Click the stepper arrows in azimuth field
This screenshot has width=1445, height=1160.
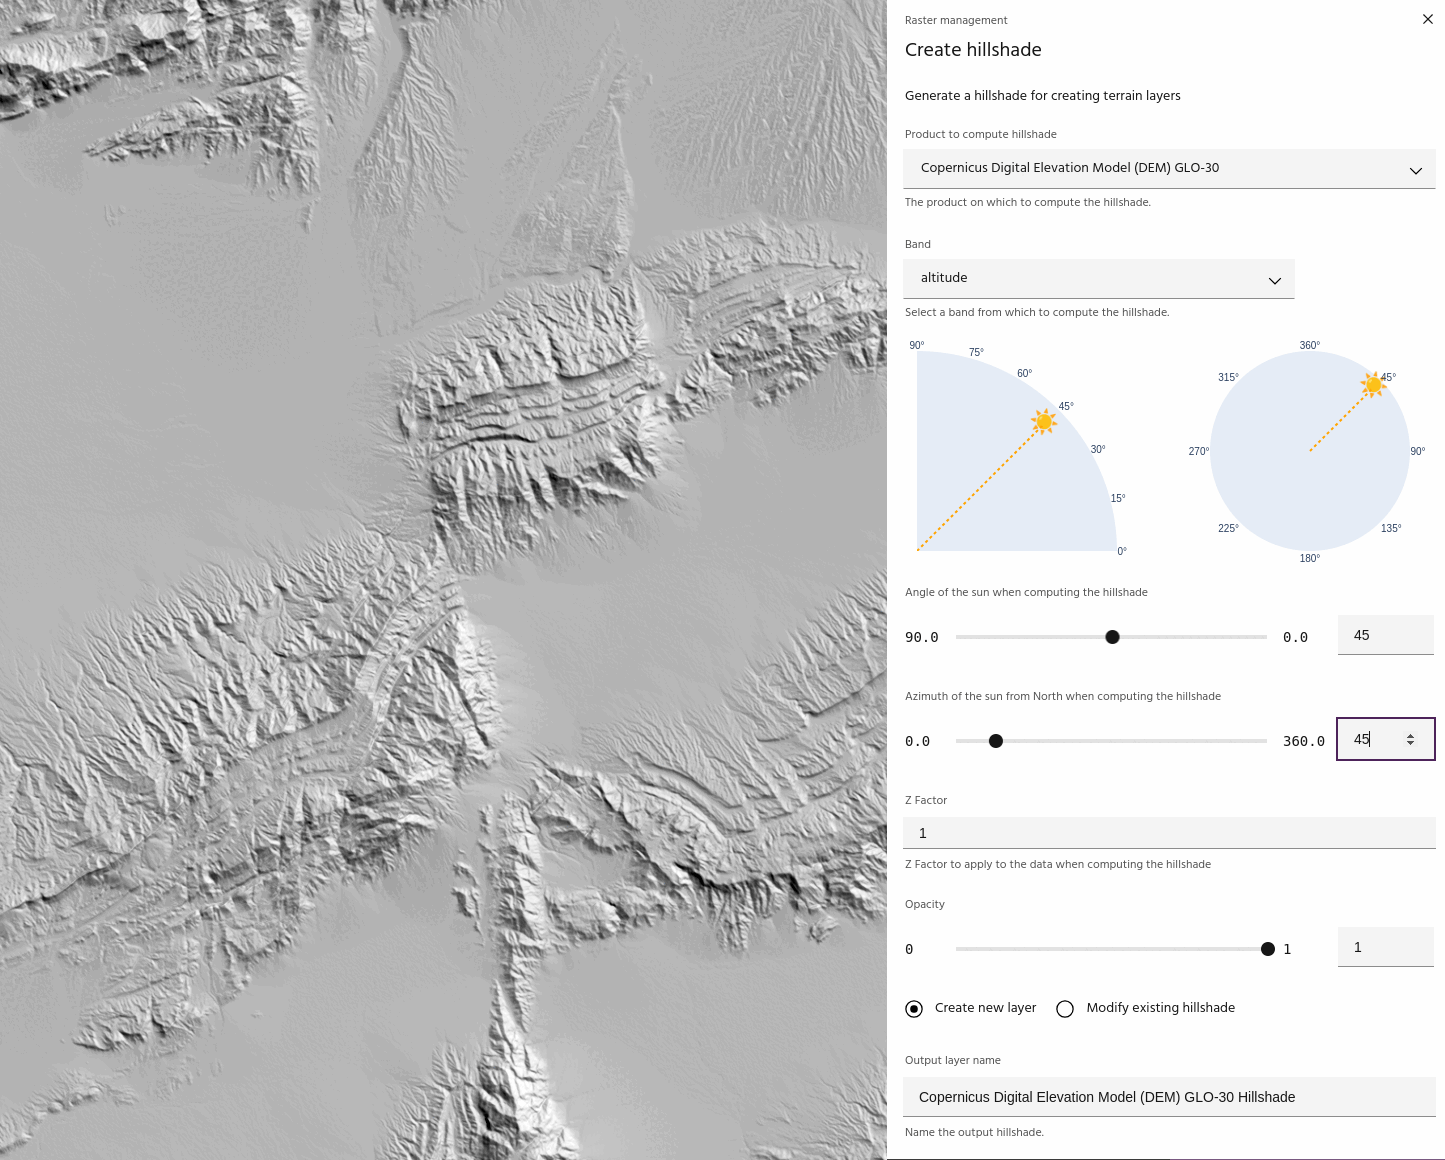pos(1410,740)
